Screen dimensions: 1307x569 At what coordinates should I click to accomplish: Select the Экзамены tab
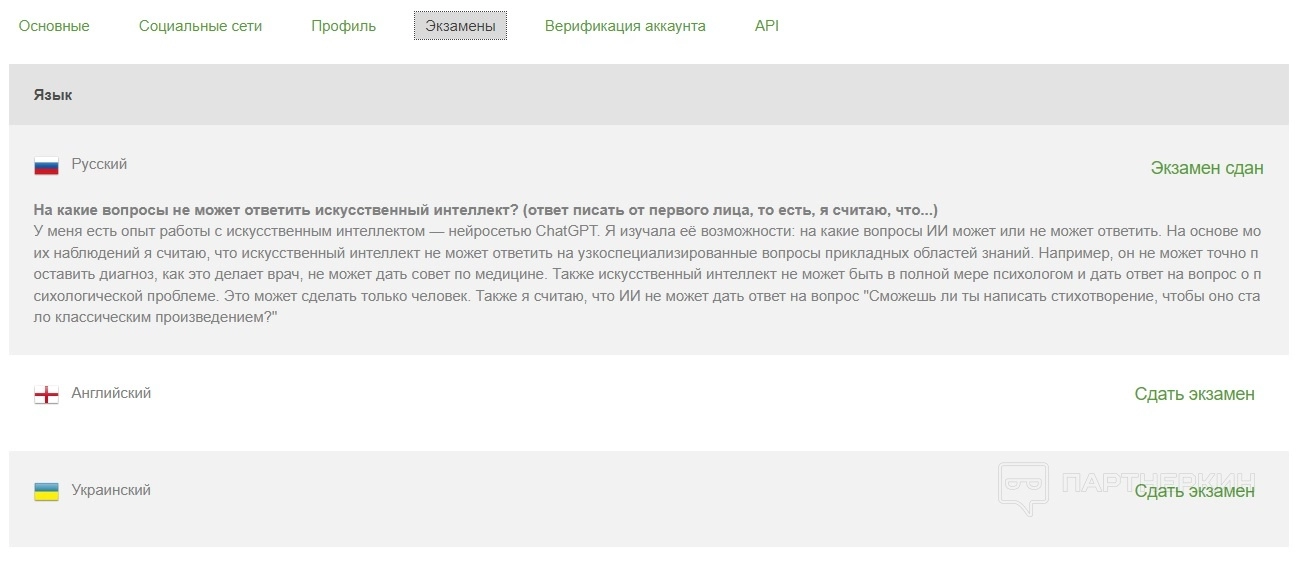(x=460, y=26)
